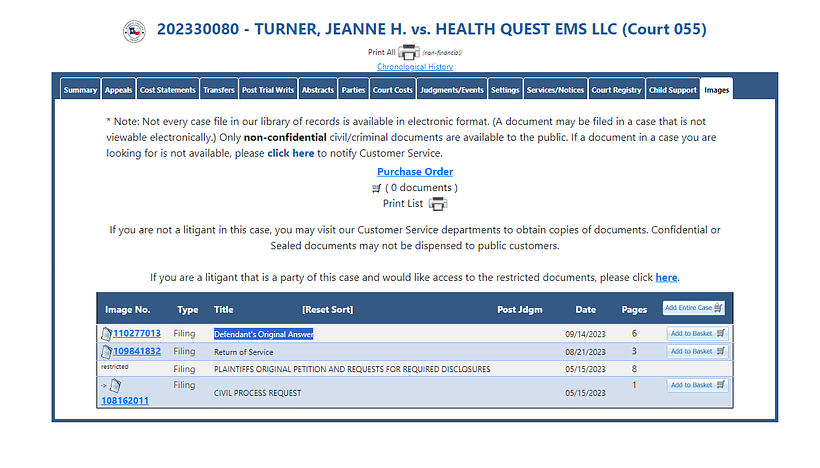Click the 'here' restricted documents link

(666, 278)
